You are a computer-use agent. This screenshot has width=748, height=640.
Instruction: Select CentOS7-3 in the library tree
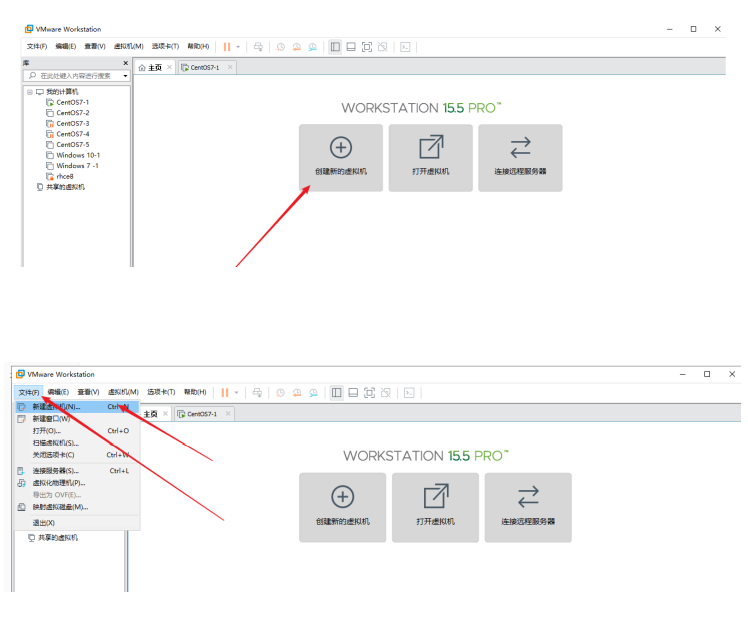point(67,123)
